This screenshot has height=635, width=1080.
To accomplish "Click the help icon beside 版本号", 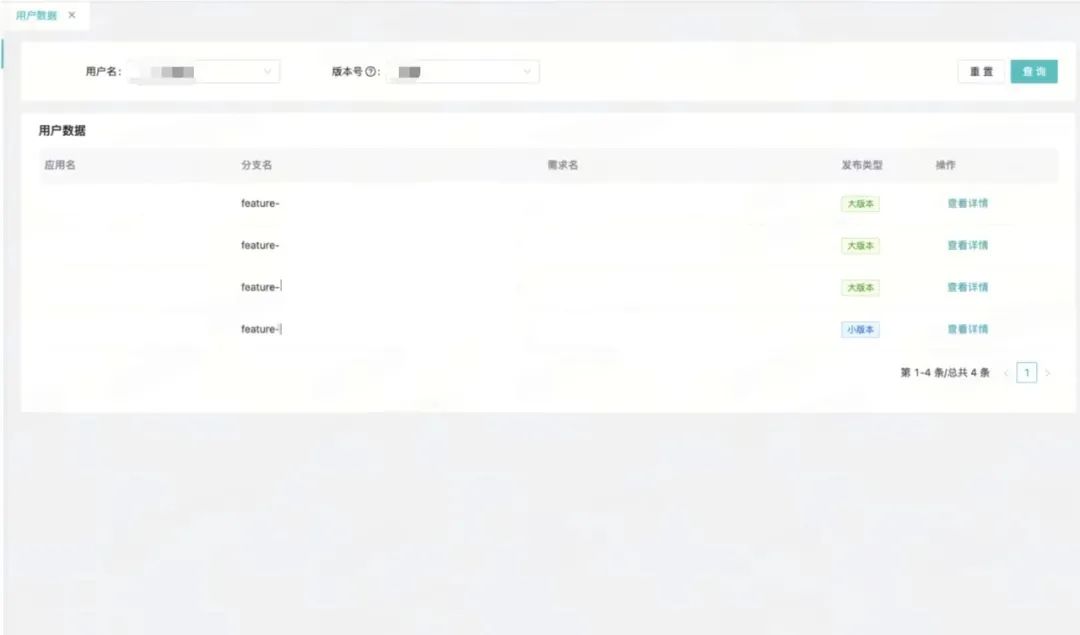I will 371,72.
